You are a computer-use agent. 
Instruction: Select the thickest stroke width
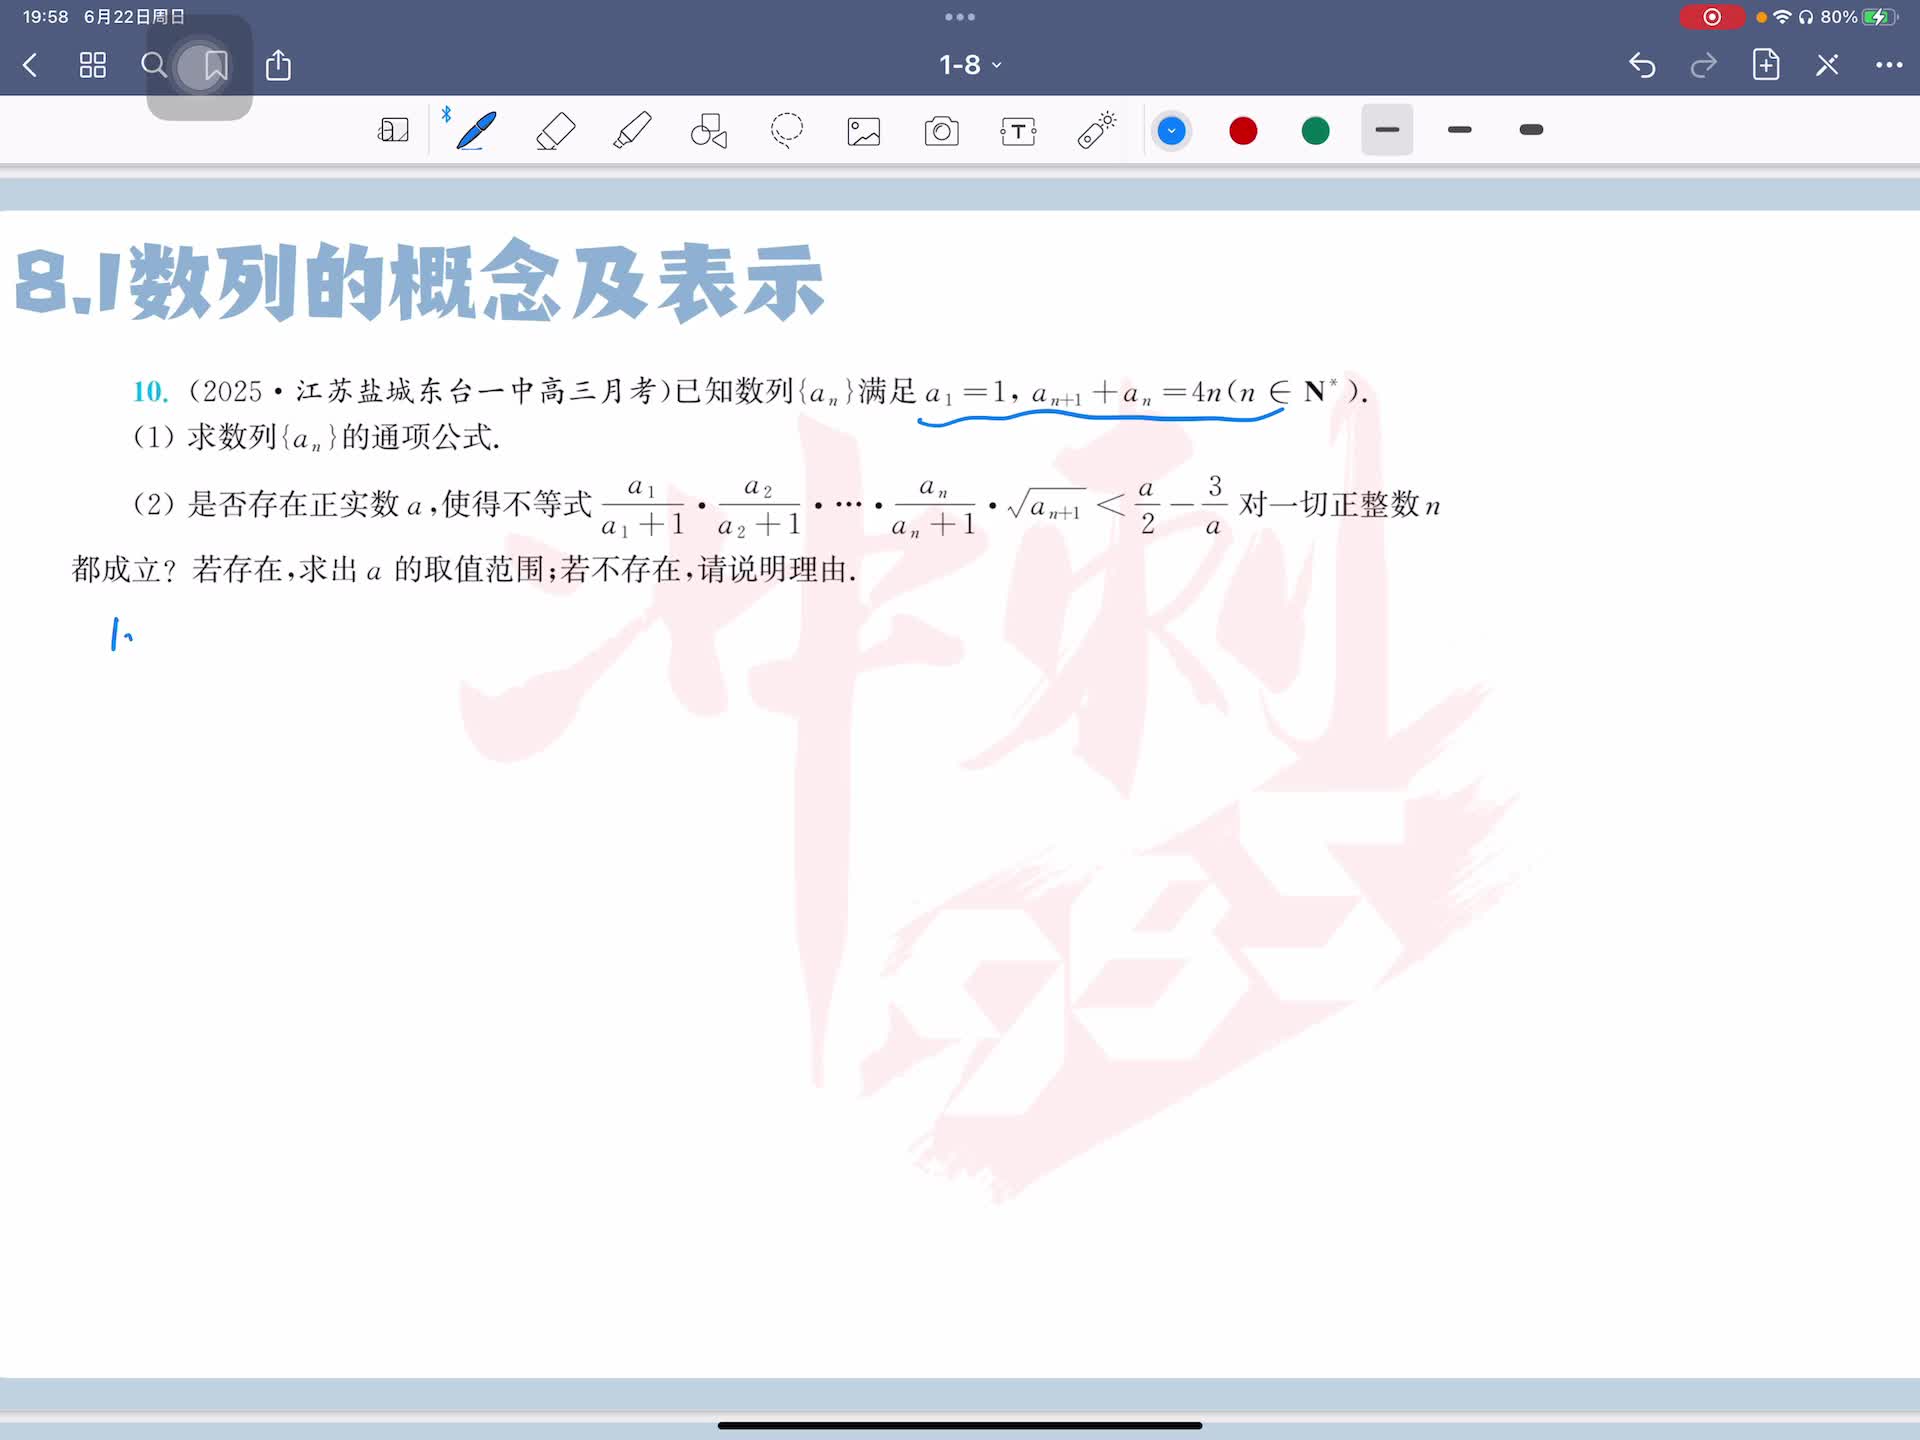click(x=1531, y=130)
